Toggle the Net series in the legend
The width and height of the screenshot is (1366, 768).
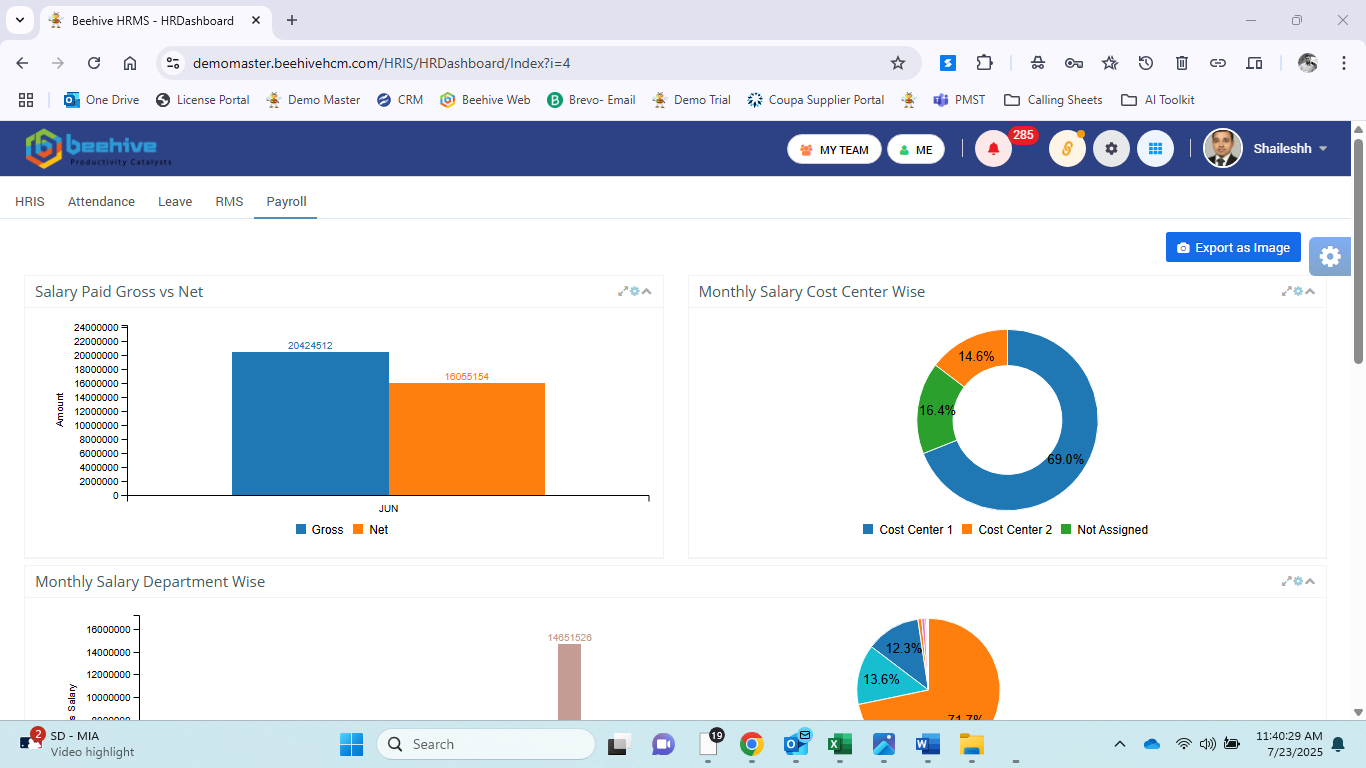tap(371, 529)
